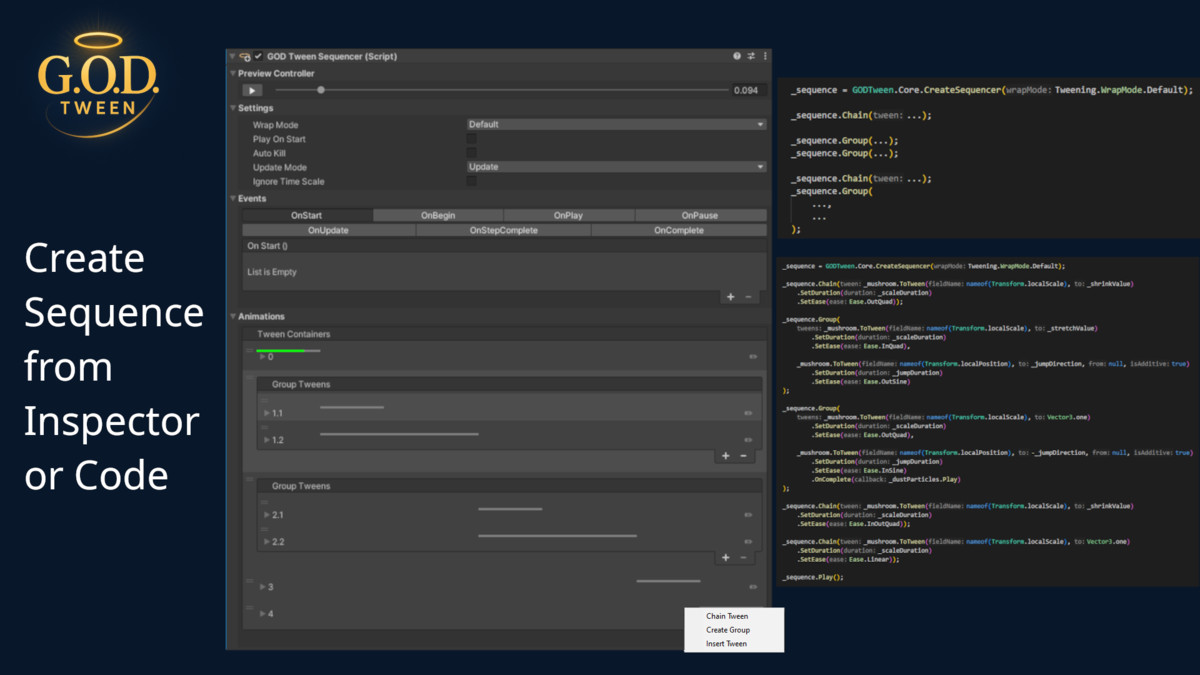
Task: Toggle the Auto Kill checkbox
Action: pyautogui.click(x=472, y=153)
